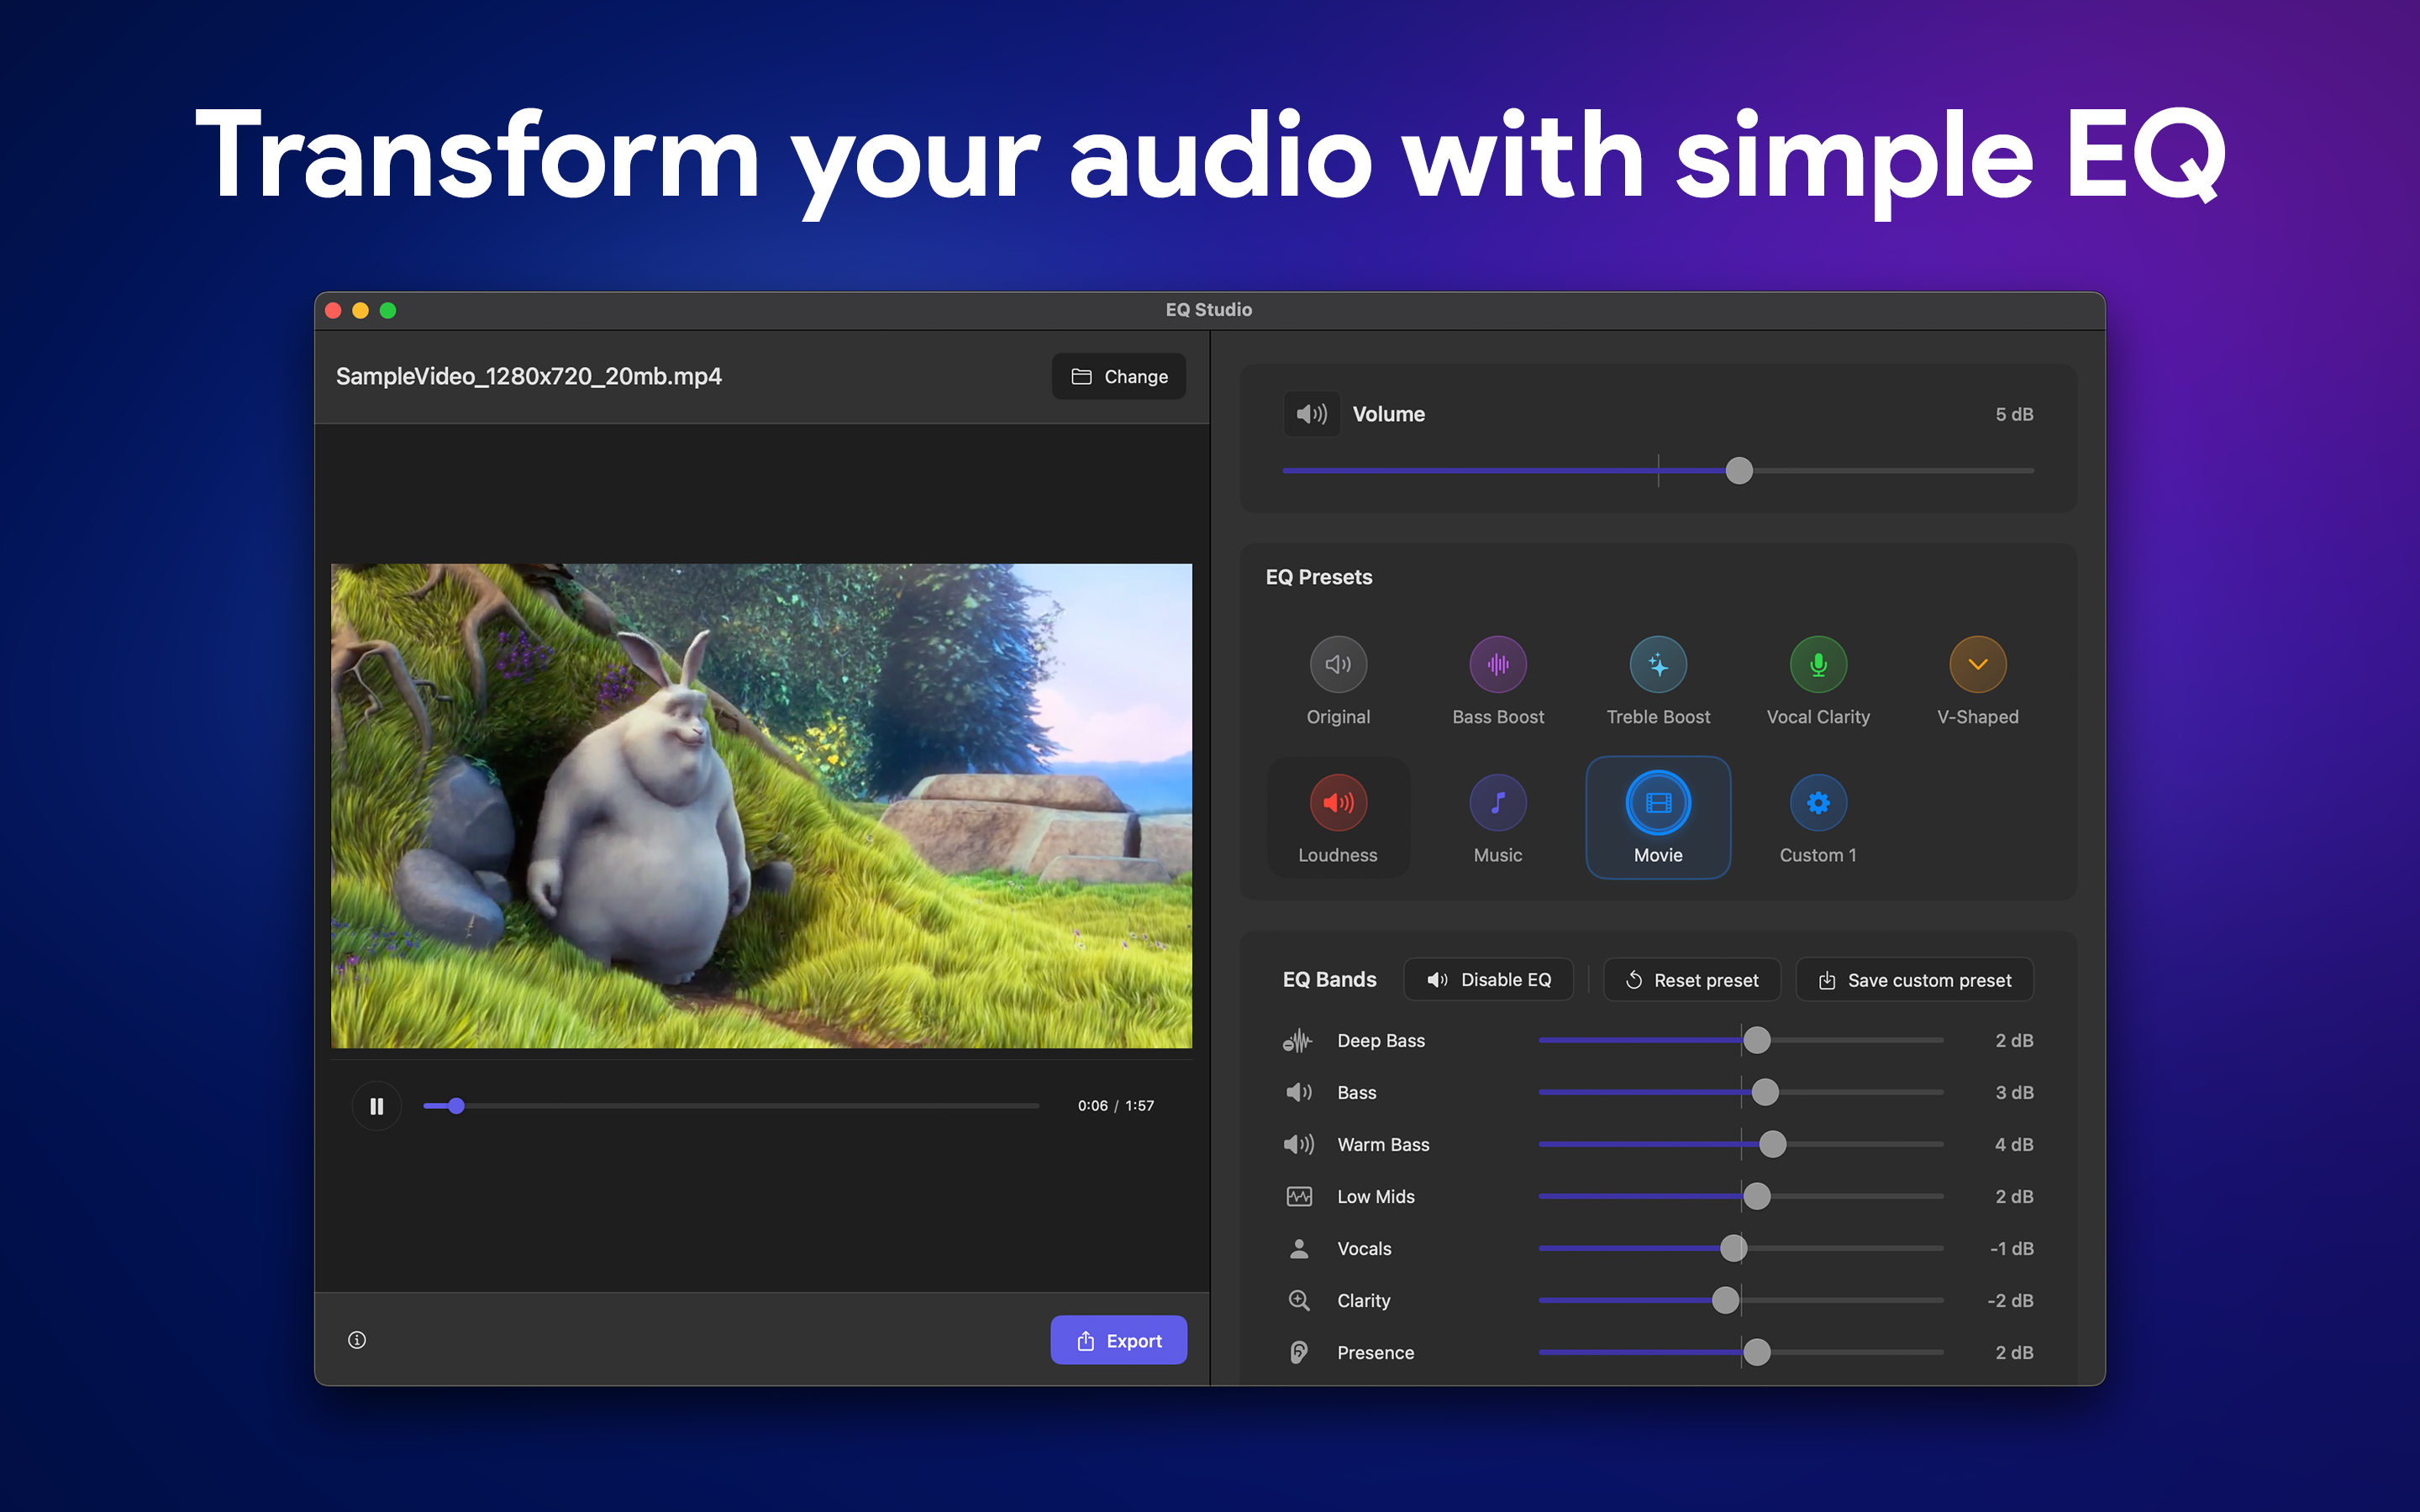Click the Low Mids waveform icon
2420x1512 pixels.
(1299, 1196)
